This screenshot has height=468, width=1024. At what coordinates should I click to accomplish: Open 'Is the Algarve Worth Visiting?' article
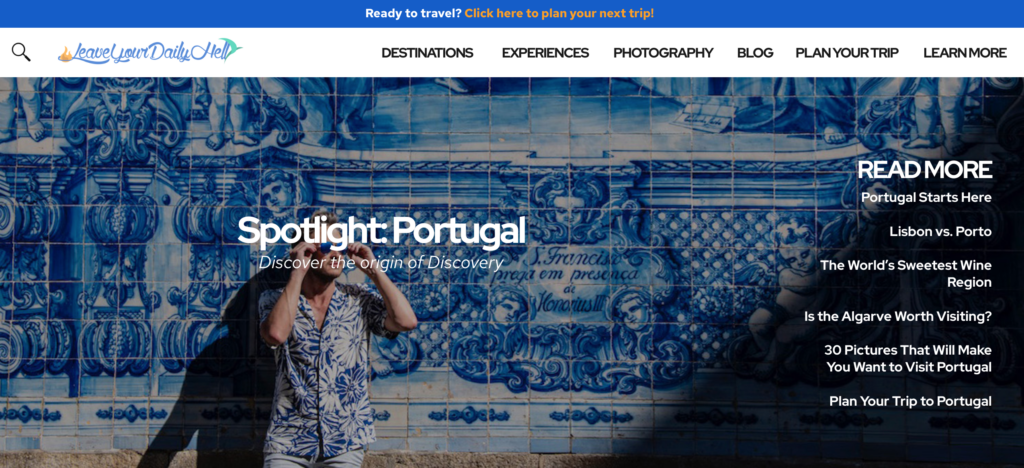click(898, 316)
